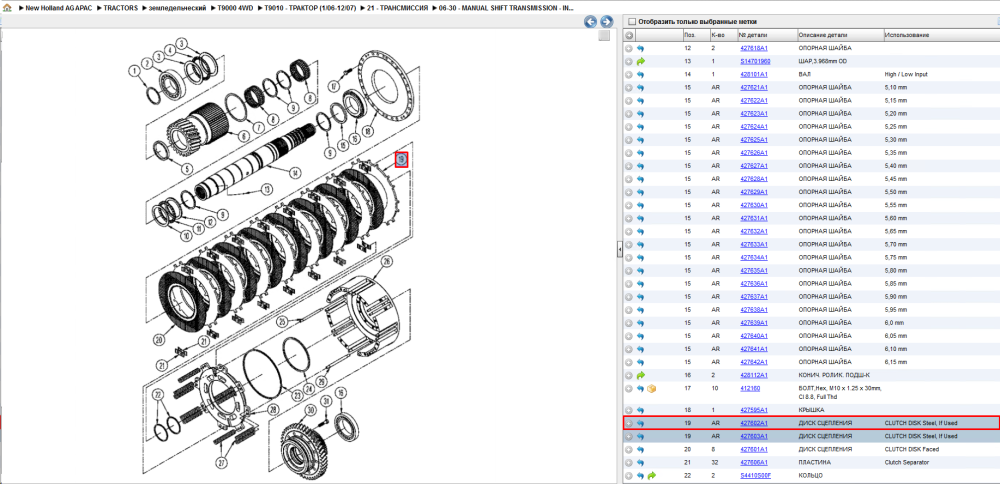The height and width of the screenshot is (484, 1000).
Task: Click blue arrow icon for part 427601A1
Action: coord(641,449)
